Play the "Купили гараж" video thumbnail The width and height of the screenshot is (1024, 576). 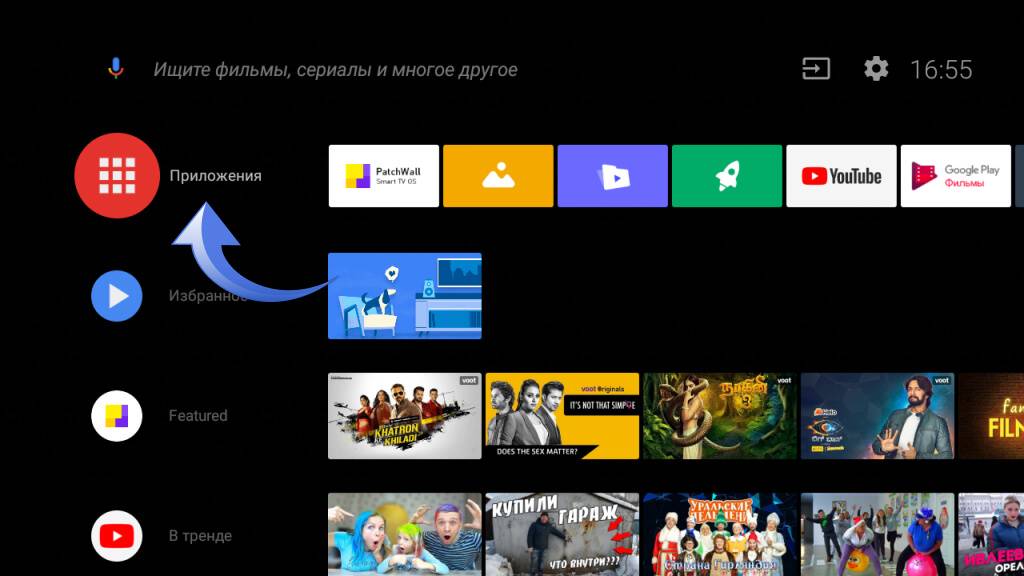(562, 534)
